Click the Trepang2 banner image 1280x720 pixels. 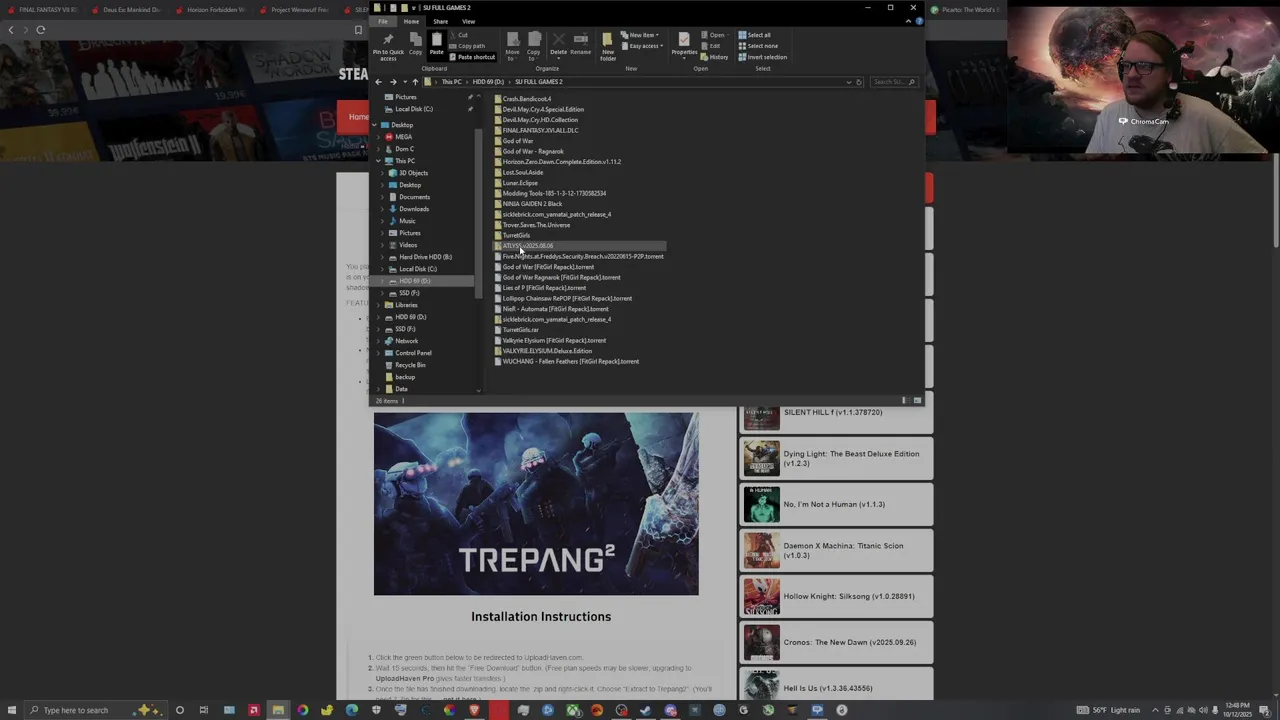coord(536,504)
